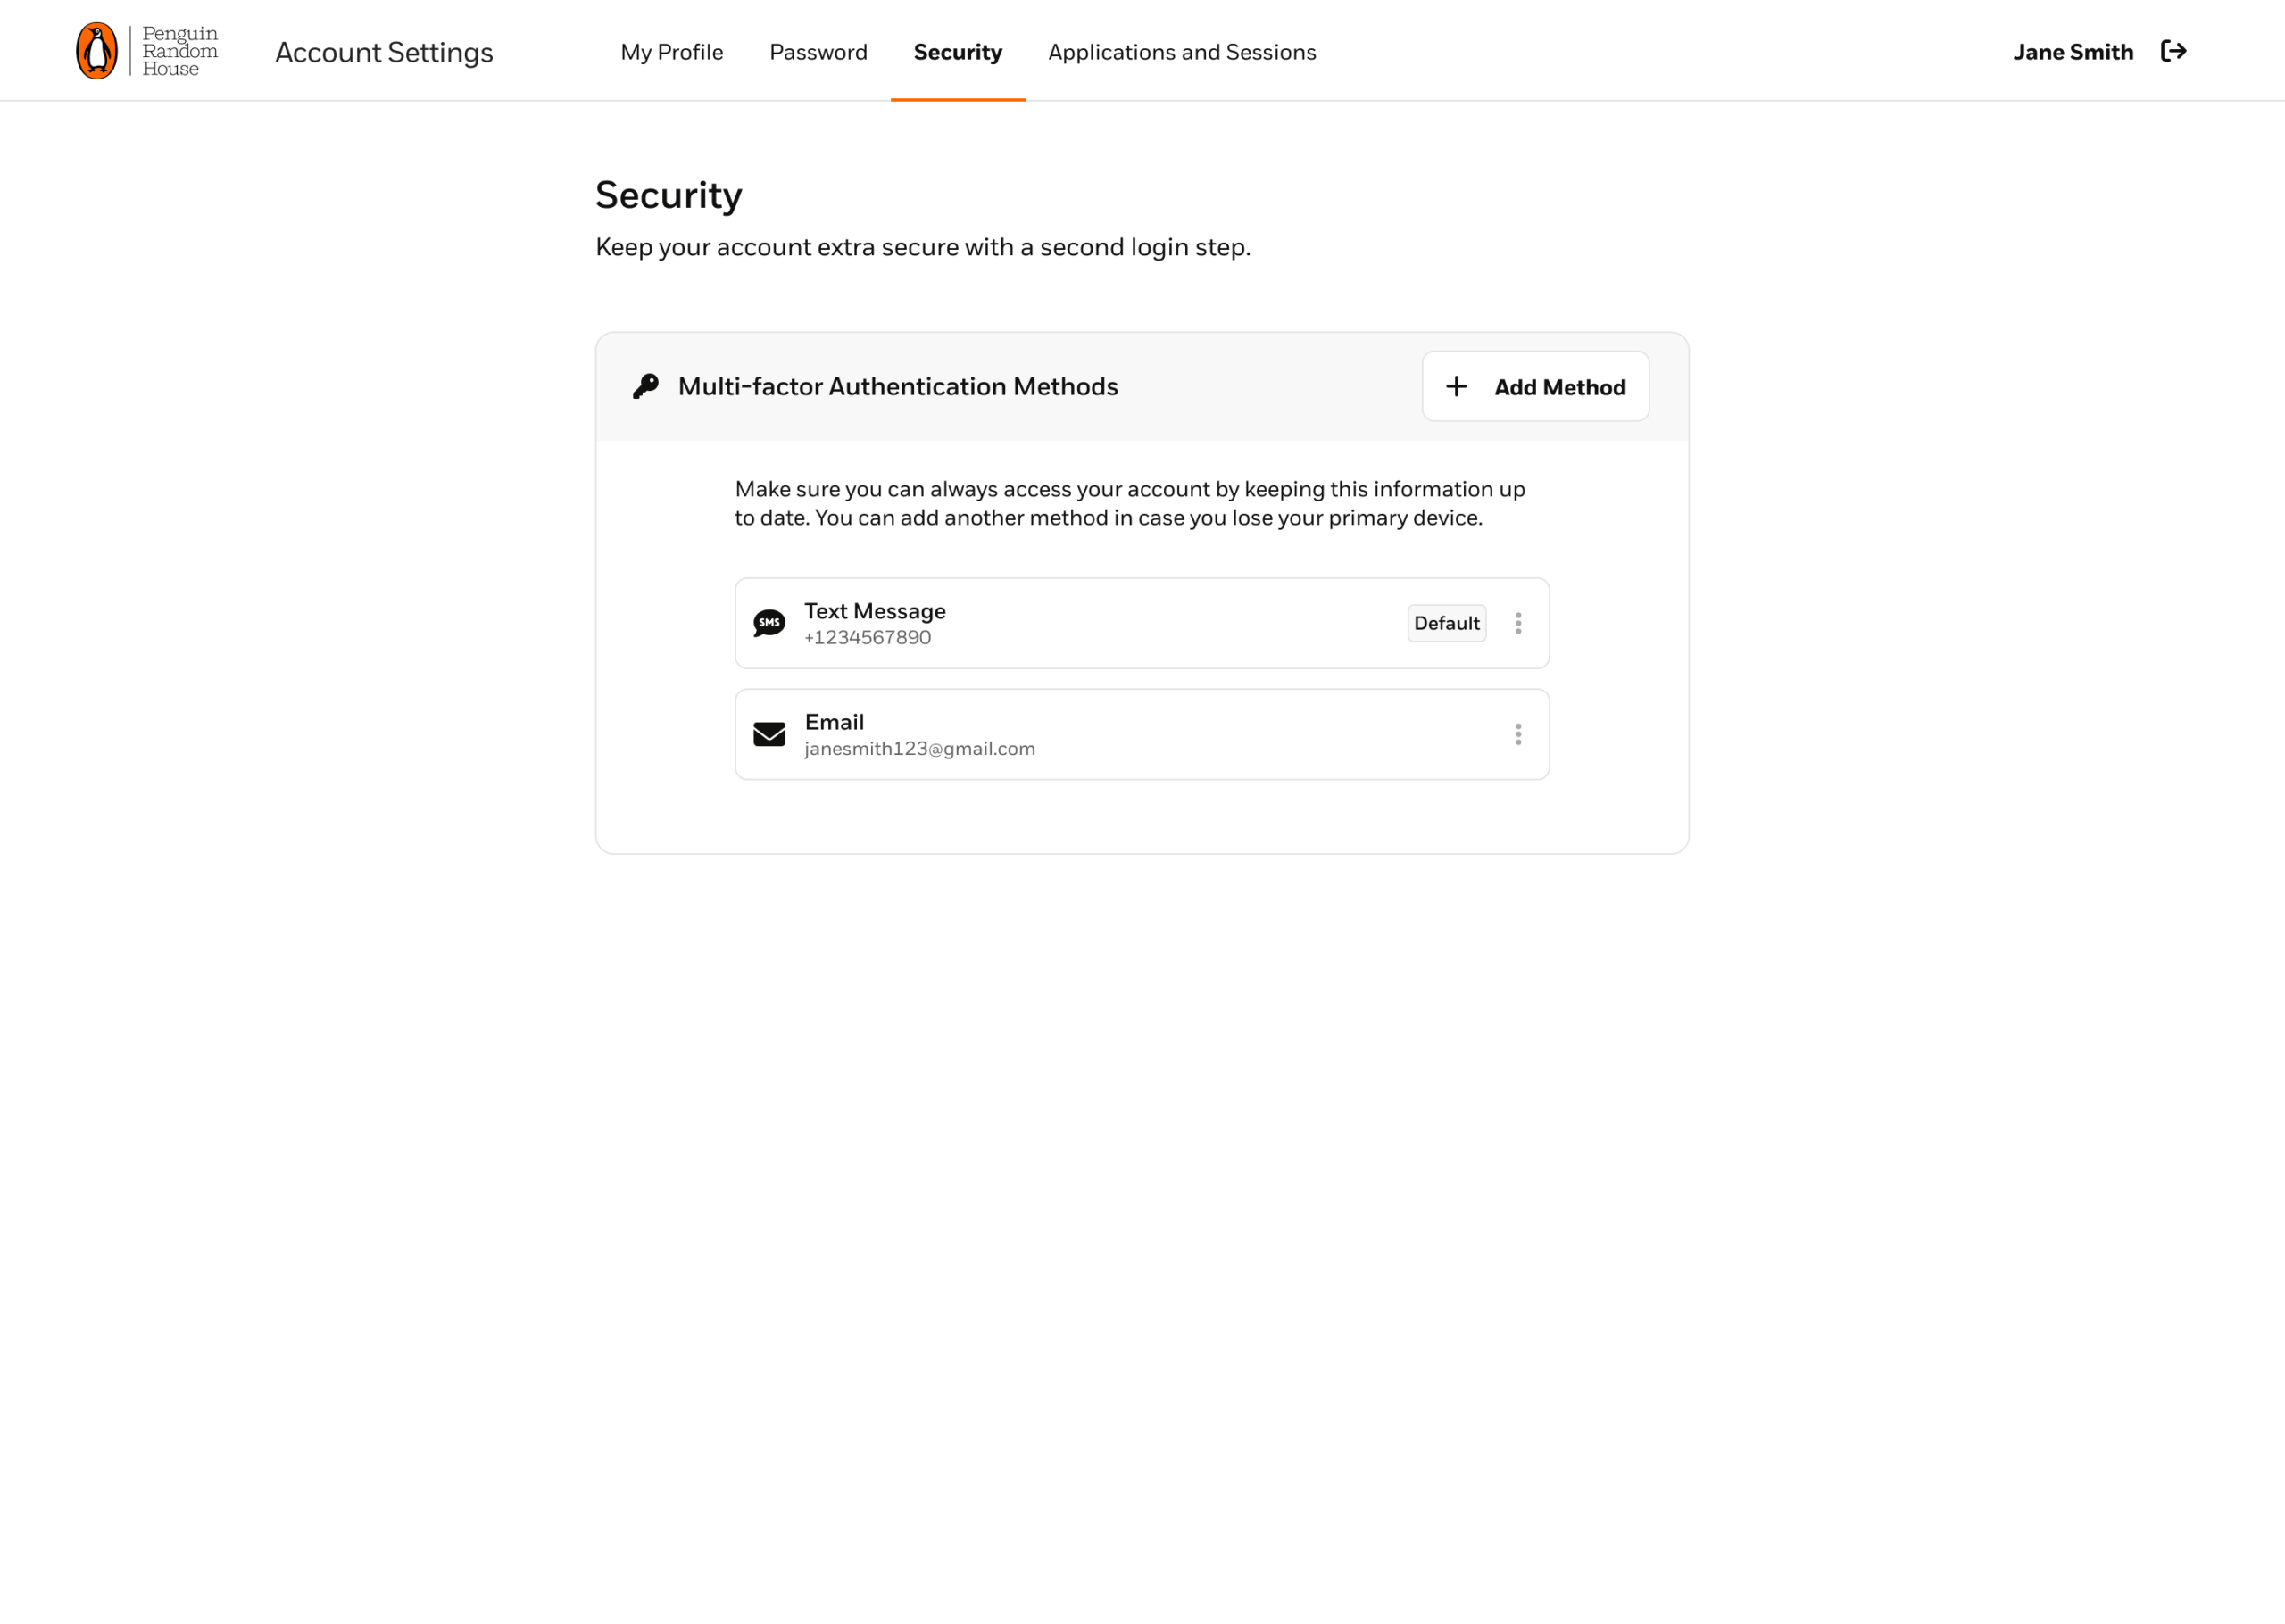
Task: Click the janesmith123@gmail.com address
Action: point(919,749)
